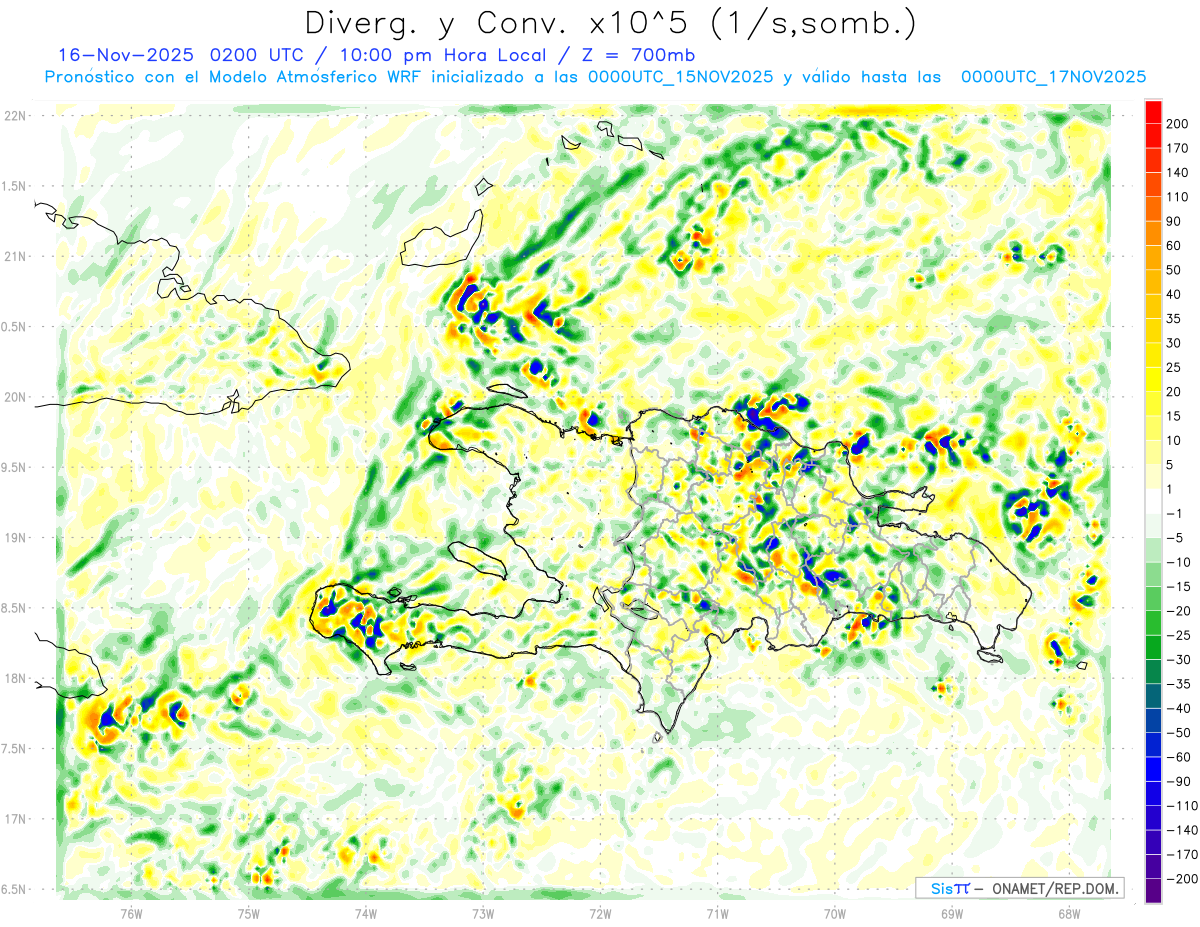This screenshot has height=927, width=1200.
Task: Click the "Z = 700mb" level text
Action: pos(637,55)
